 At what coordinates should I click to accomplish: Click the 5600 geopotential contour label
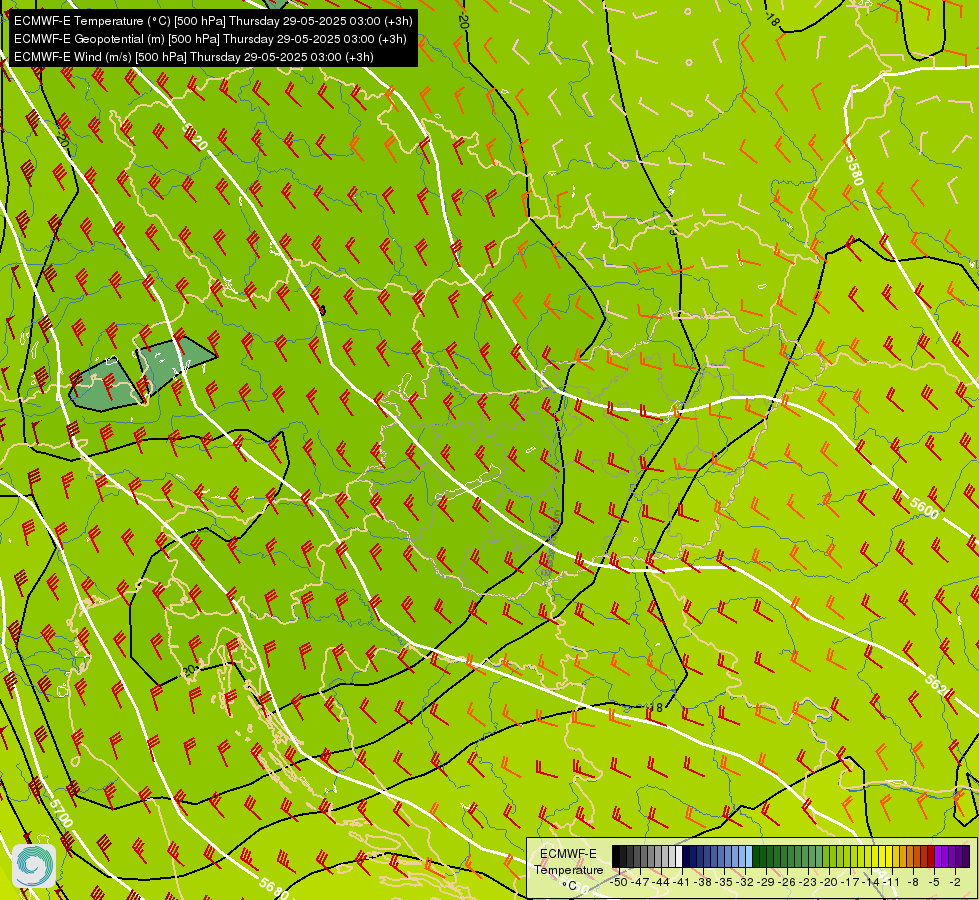[x=924, y=508]
